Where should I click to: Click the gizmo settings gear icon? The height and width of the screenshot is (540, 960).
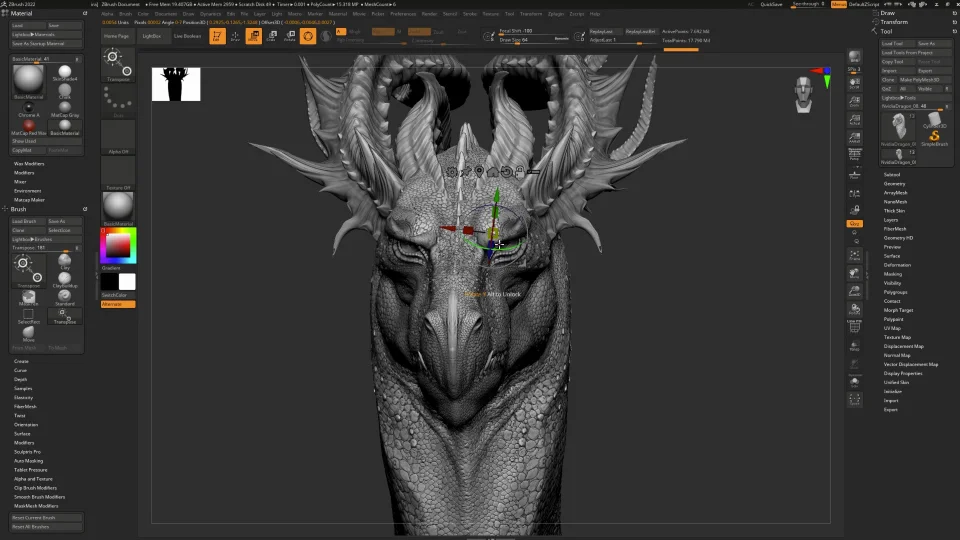[x=452, y=172]
